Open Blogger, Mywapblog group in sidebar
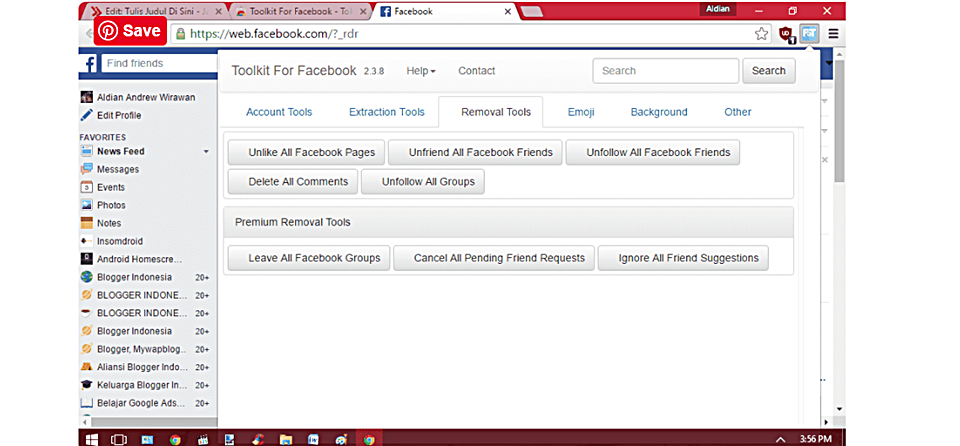Viewport: 960px width, 446px height. 142,349
